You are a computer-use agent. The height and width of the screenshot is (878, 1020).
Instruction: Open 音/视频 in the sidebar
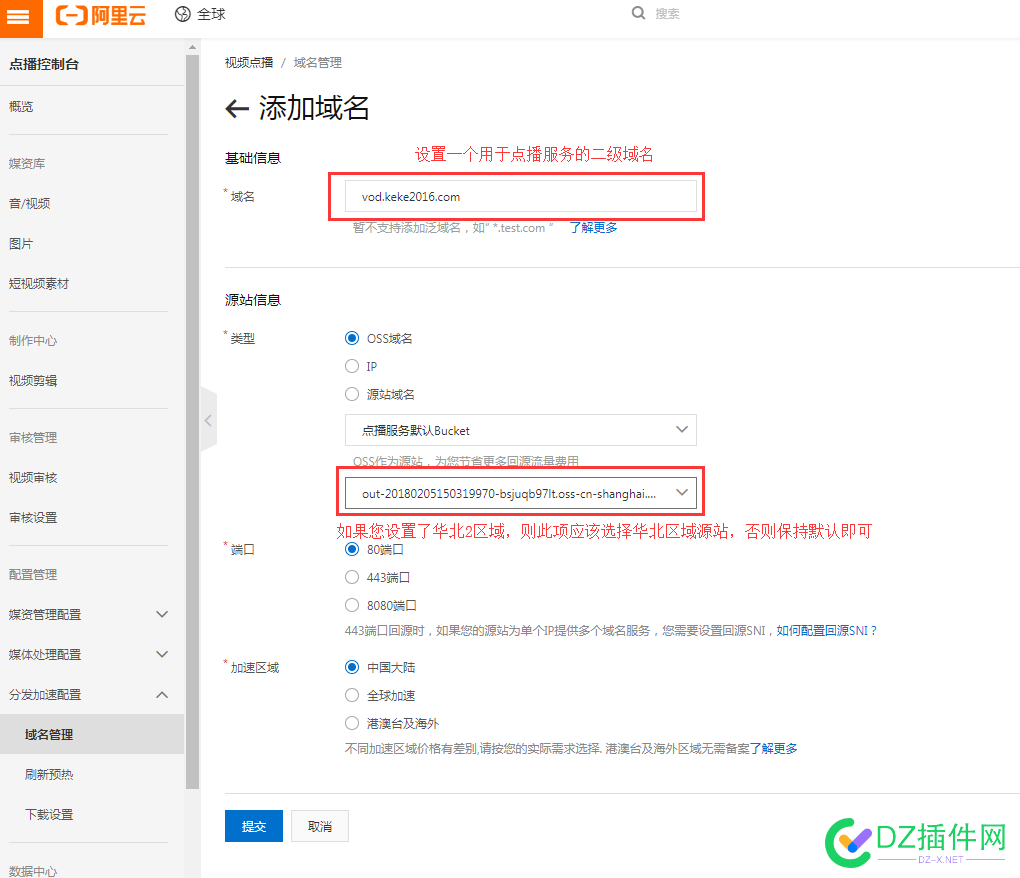click(29, 204)
